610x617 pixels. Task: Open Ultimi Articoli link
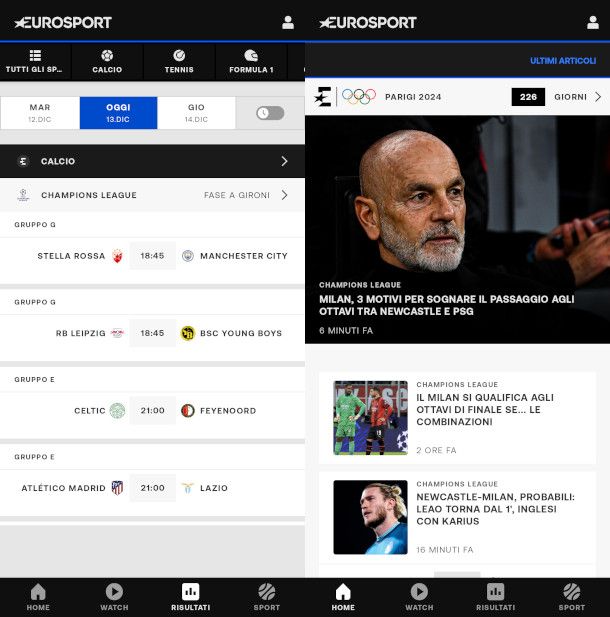tap(563, 61)
